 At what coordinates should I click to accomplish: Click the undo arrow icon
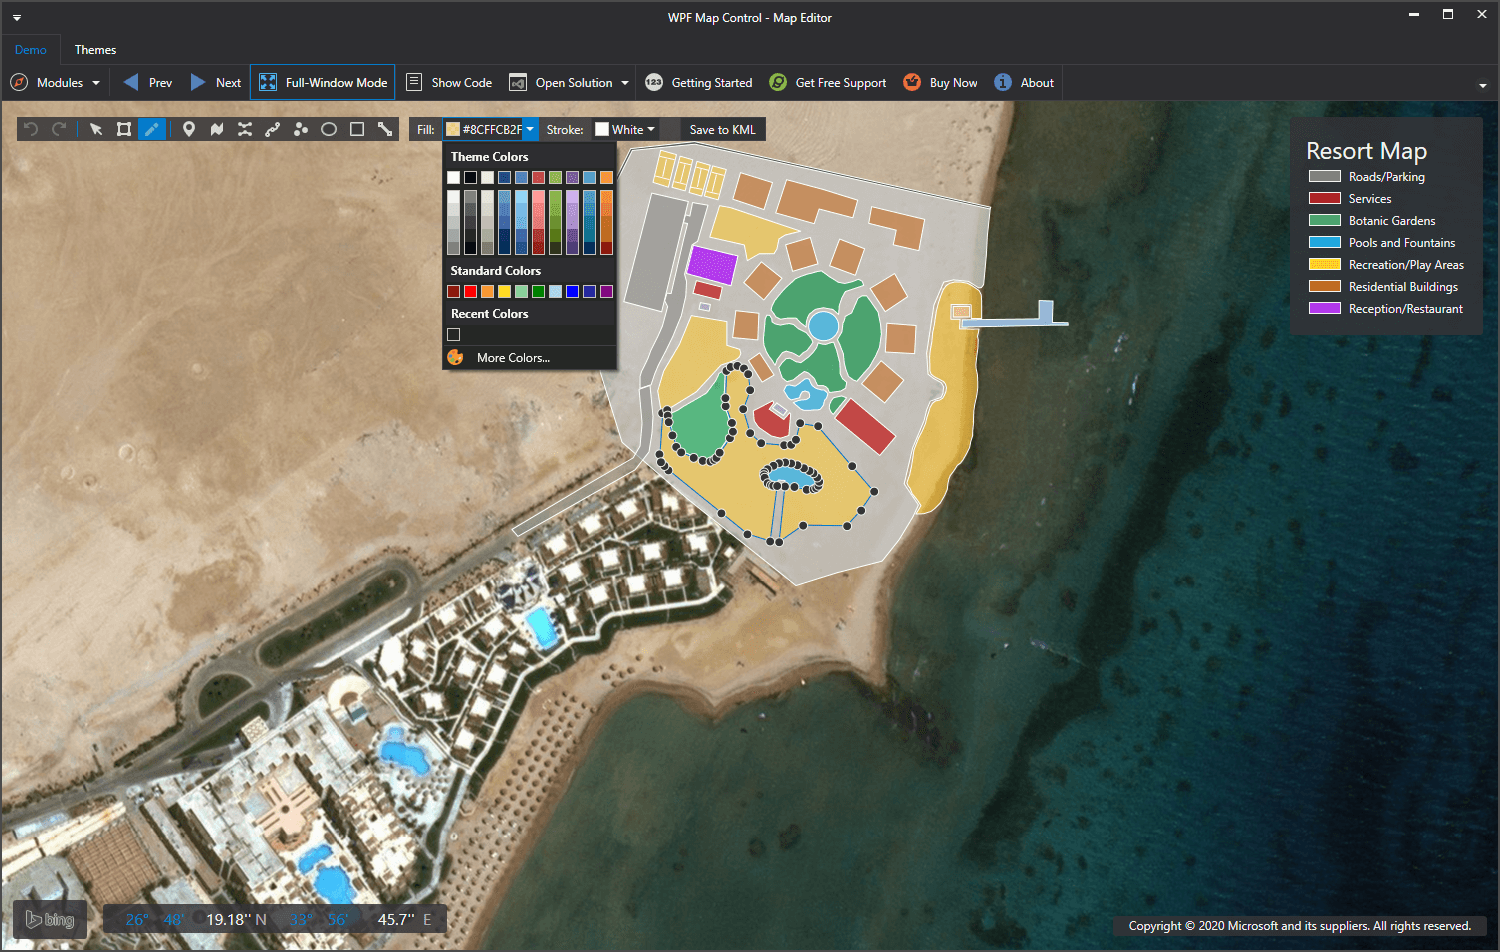click(x=31, y=129)
